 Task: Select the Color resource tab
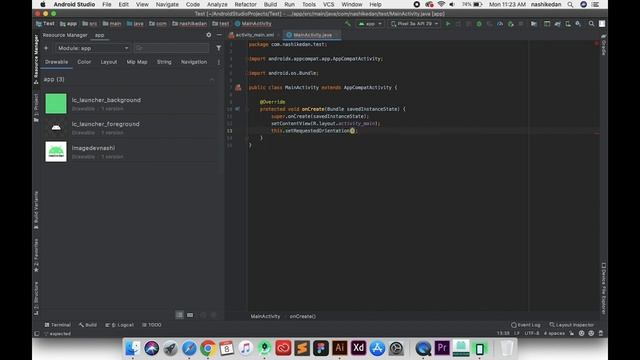[84, 62]
